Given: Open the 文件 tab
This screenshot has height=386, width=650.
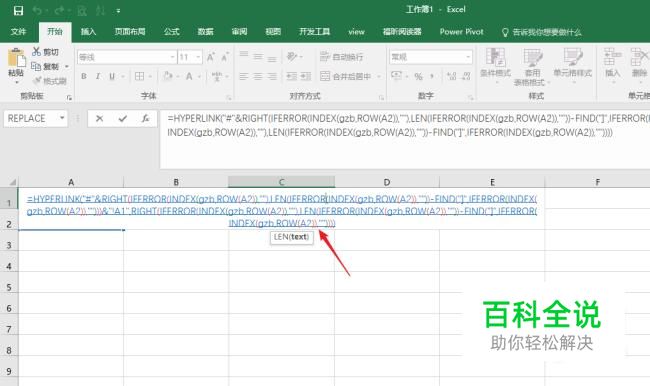Looking at the screenshot, I should pyautogui.click(x=18, y=32).
